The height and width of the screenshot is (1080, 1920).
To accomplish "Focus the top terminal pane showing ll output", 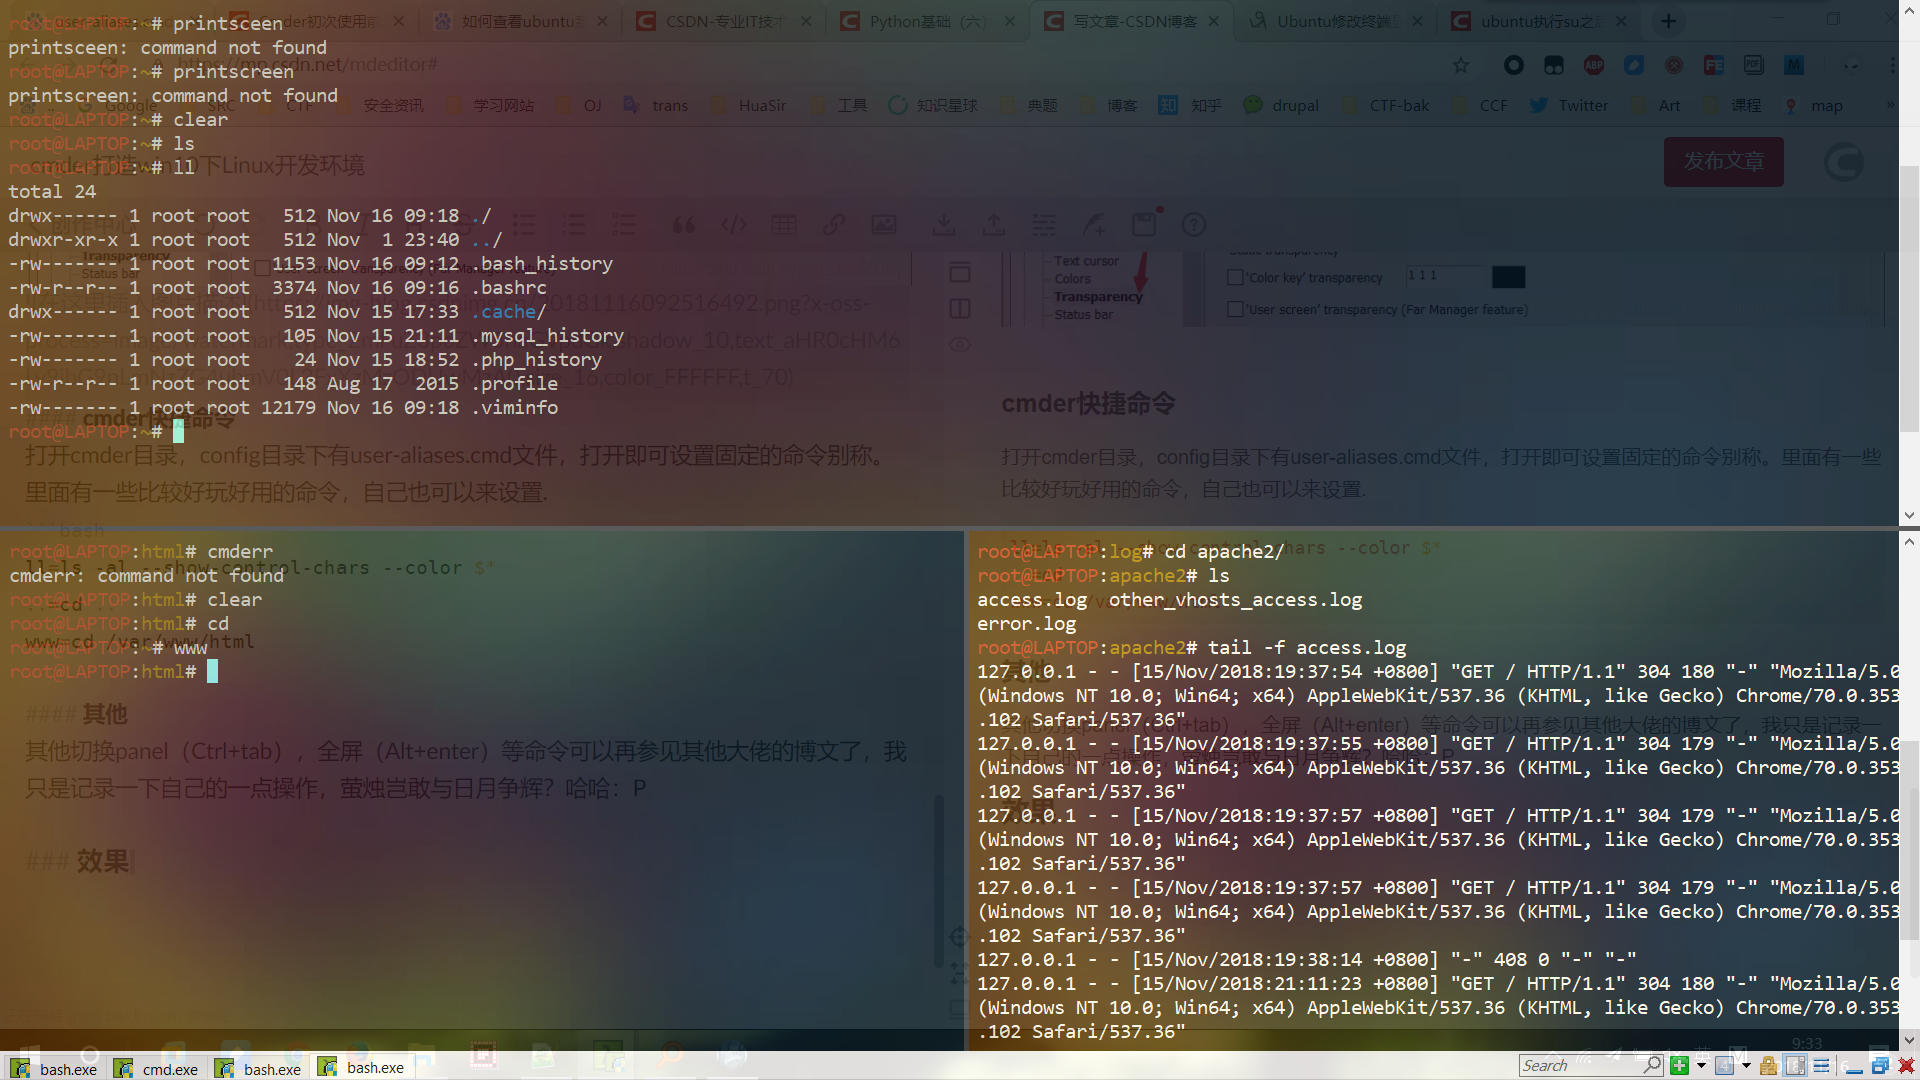I will point(900,300).
